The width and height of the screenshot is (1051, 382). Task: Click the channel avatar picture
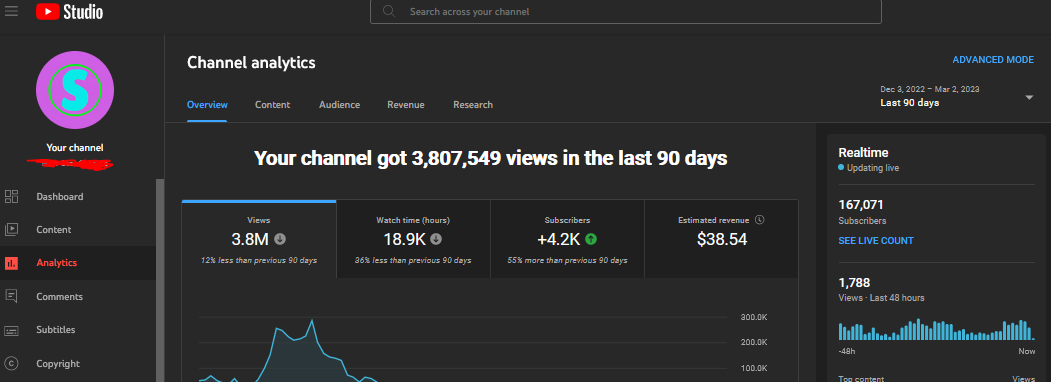pyautogui.click(x=74, y=90)
